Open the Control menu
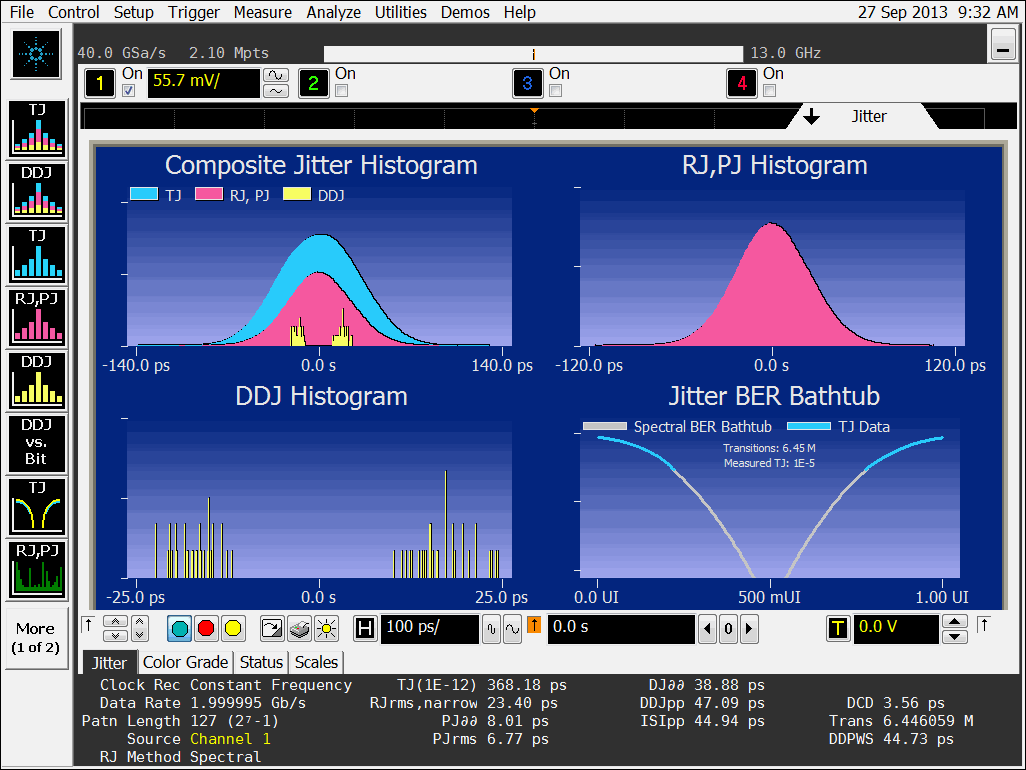Image resolution: width=1026 pixels, height=770 pixels. 74,12
